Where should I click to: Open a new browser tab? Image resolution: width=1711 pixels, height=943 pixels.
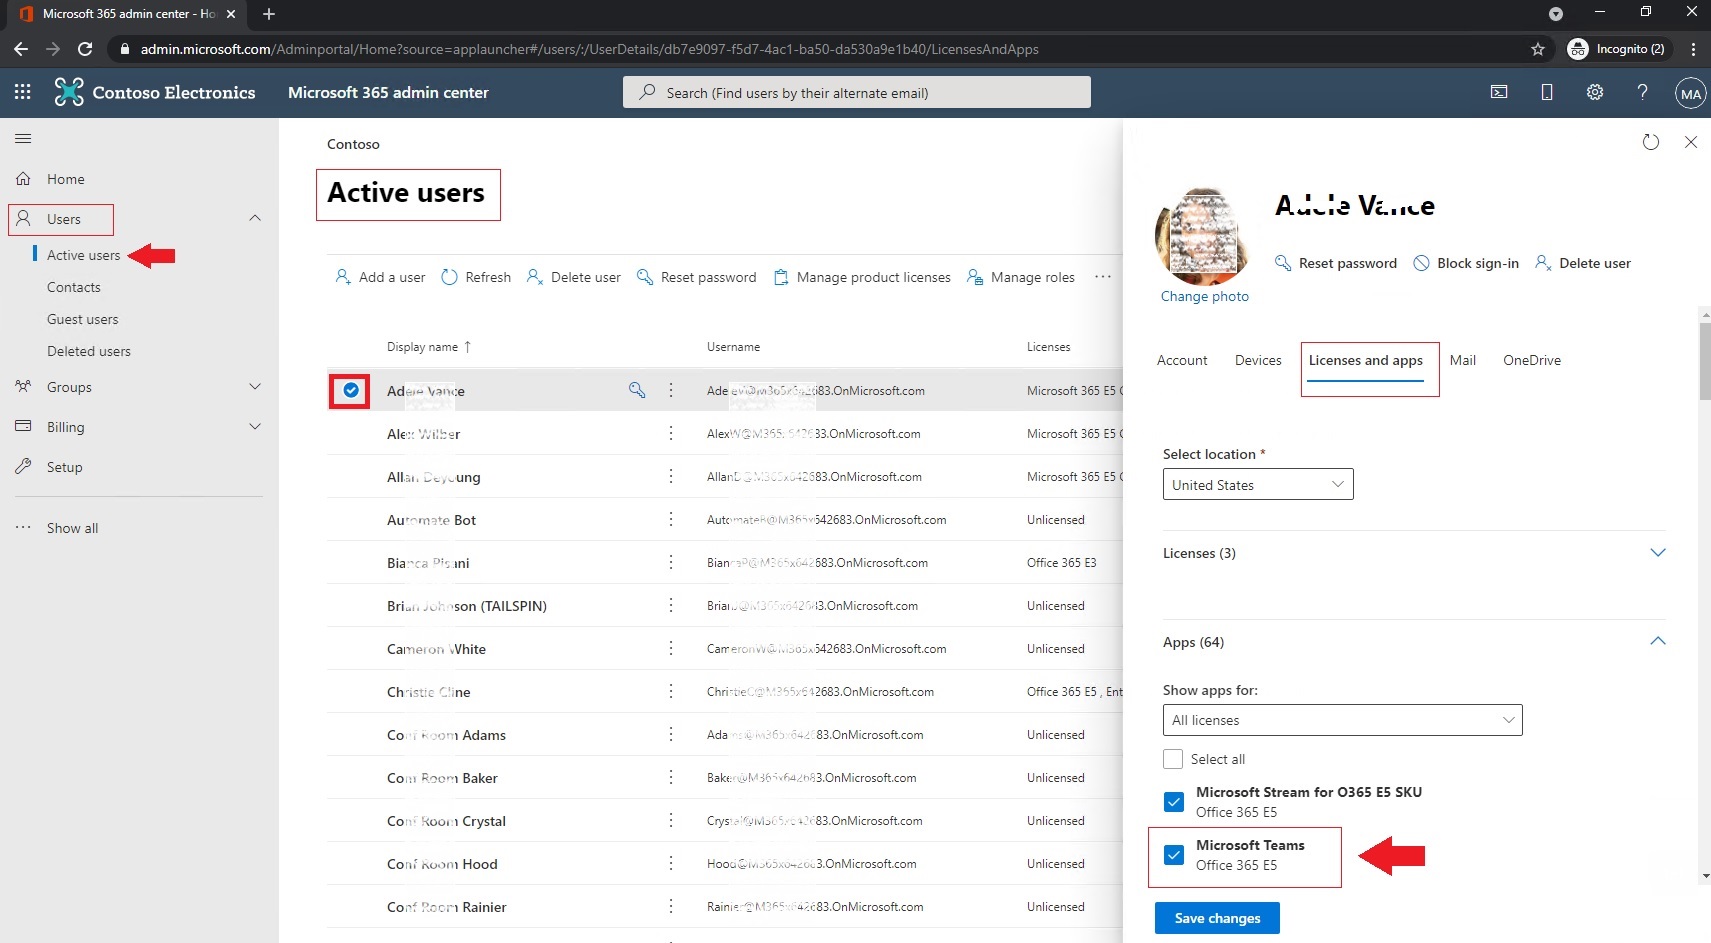coord(268,14)
